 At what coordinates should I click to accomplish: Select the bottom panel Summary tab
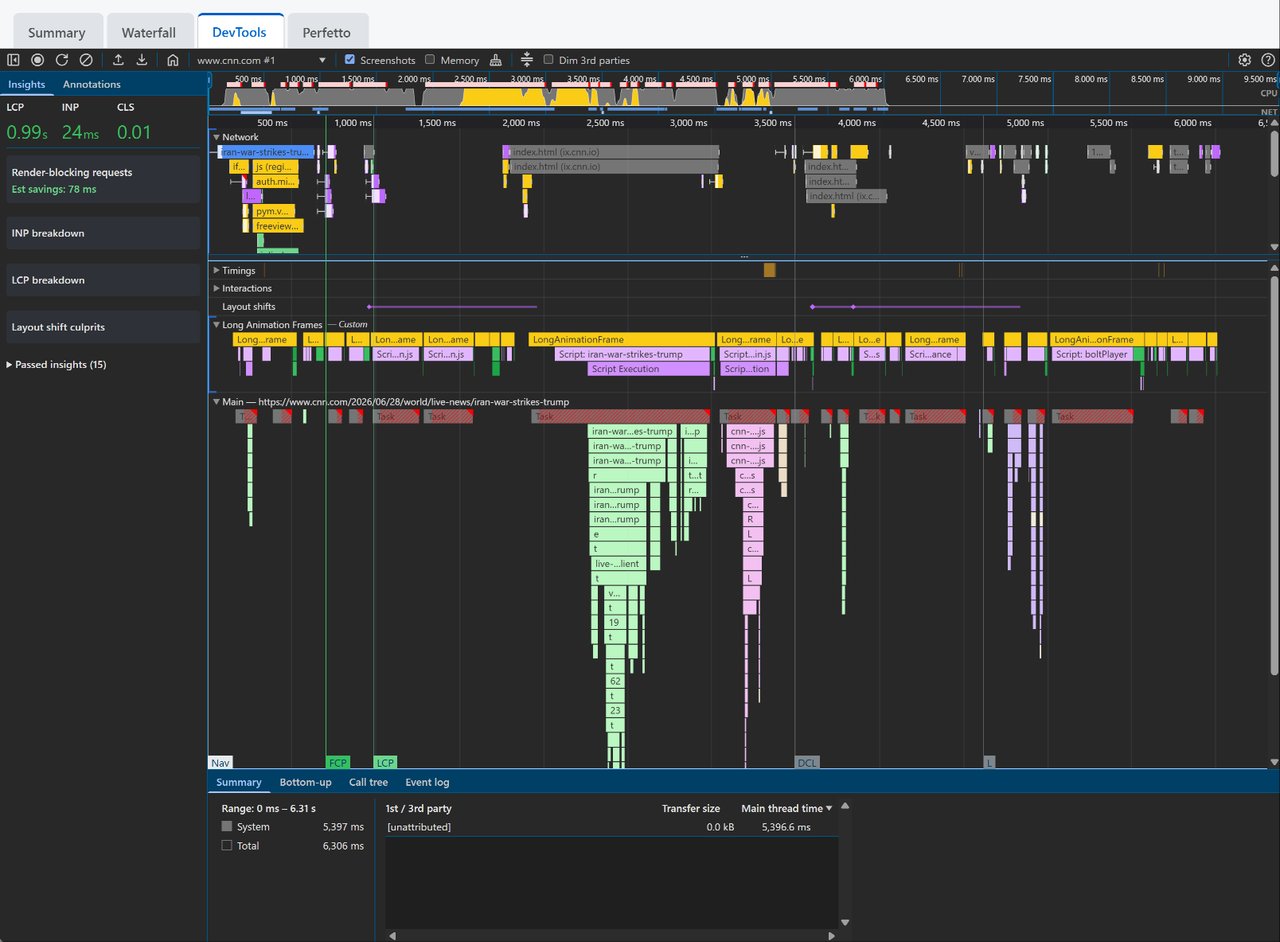[x=239, y=782]
